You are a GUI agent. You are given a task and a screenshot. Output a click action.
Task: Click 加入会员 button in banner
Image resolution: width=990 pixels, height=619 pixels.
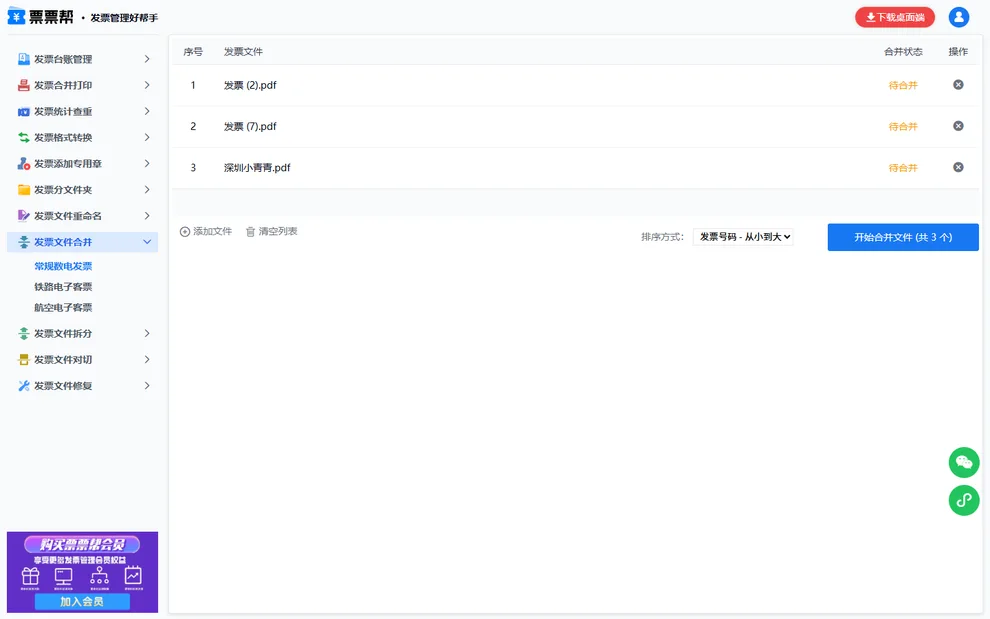tap(82, 602)
